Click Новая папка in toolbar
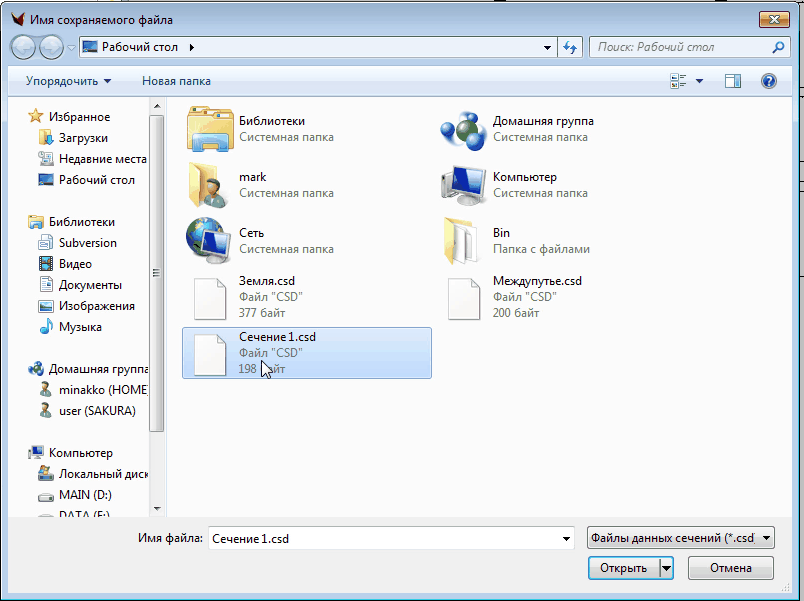The width and height of the screenshot is (804, 601). coord(176,81)
